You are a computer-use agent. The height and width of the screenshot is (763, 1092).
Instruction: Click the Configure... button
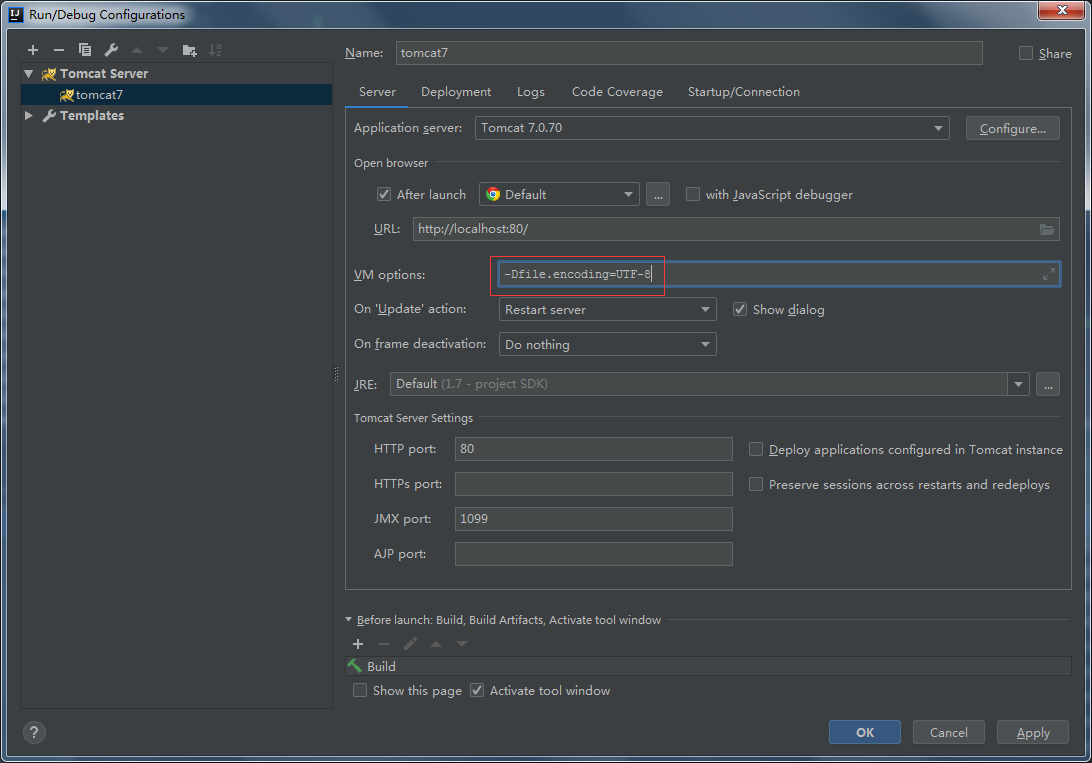[1013, 128]
